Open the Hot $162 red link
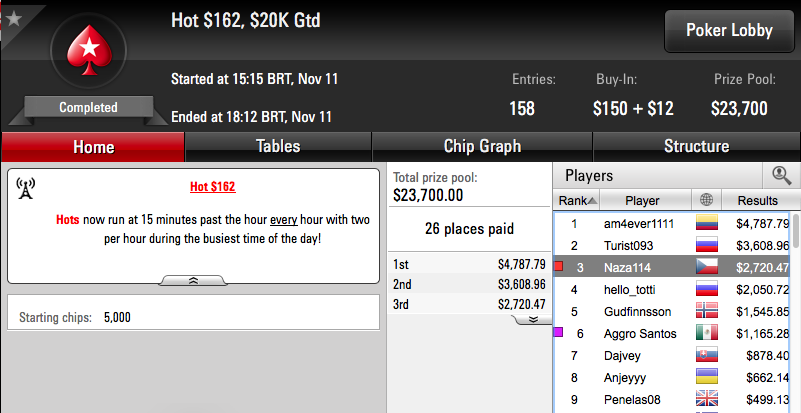The width and height of the screenshot is (801, 413). (213, 187)
